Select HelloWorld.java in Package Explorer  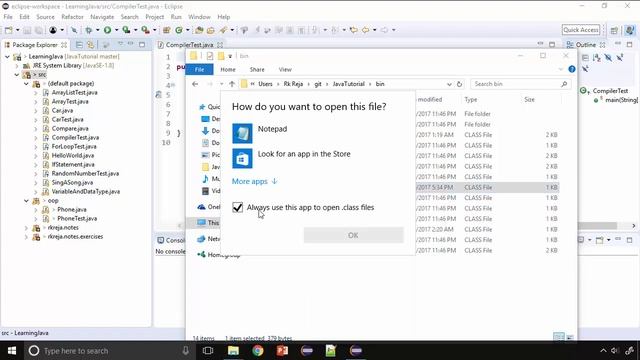tap(73, 156)
